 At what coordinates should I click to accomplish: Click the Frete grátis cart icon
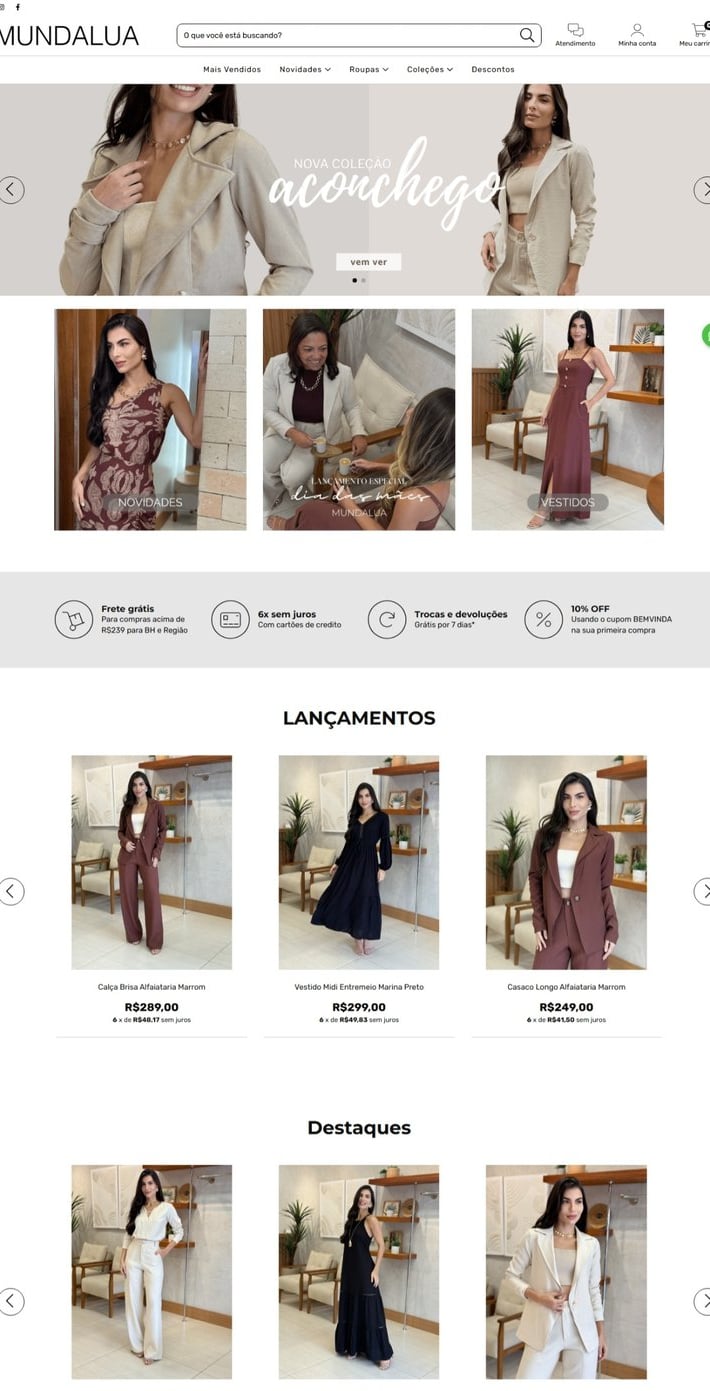[73, 620]
